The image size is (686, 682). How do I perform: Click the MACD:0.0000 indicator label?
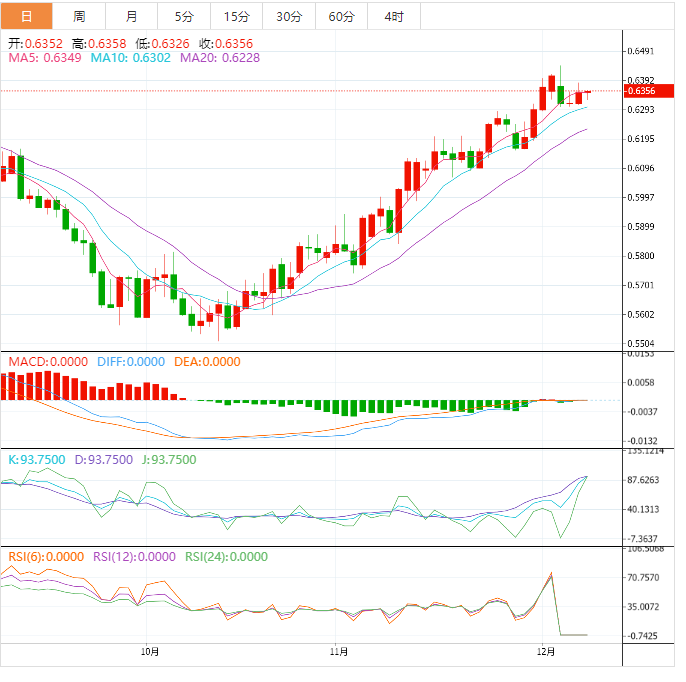point(48,362)
